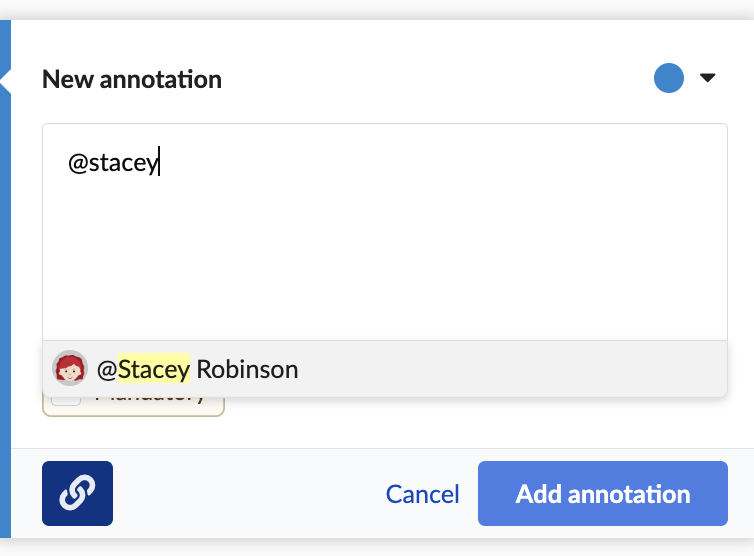Image resolution: width=754 pixels, height=556 pixels.
Task: Place cursor in typed @stacey text
Action: 113,163
